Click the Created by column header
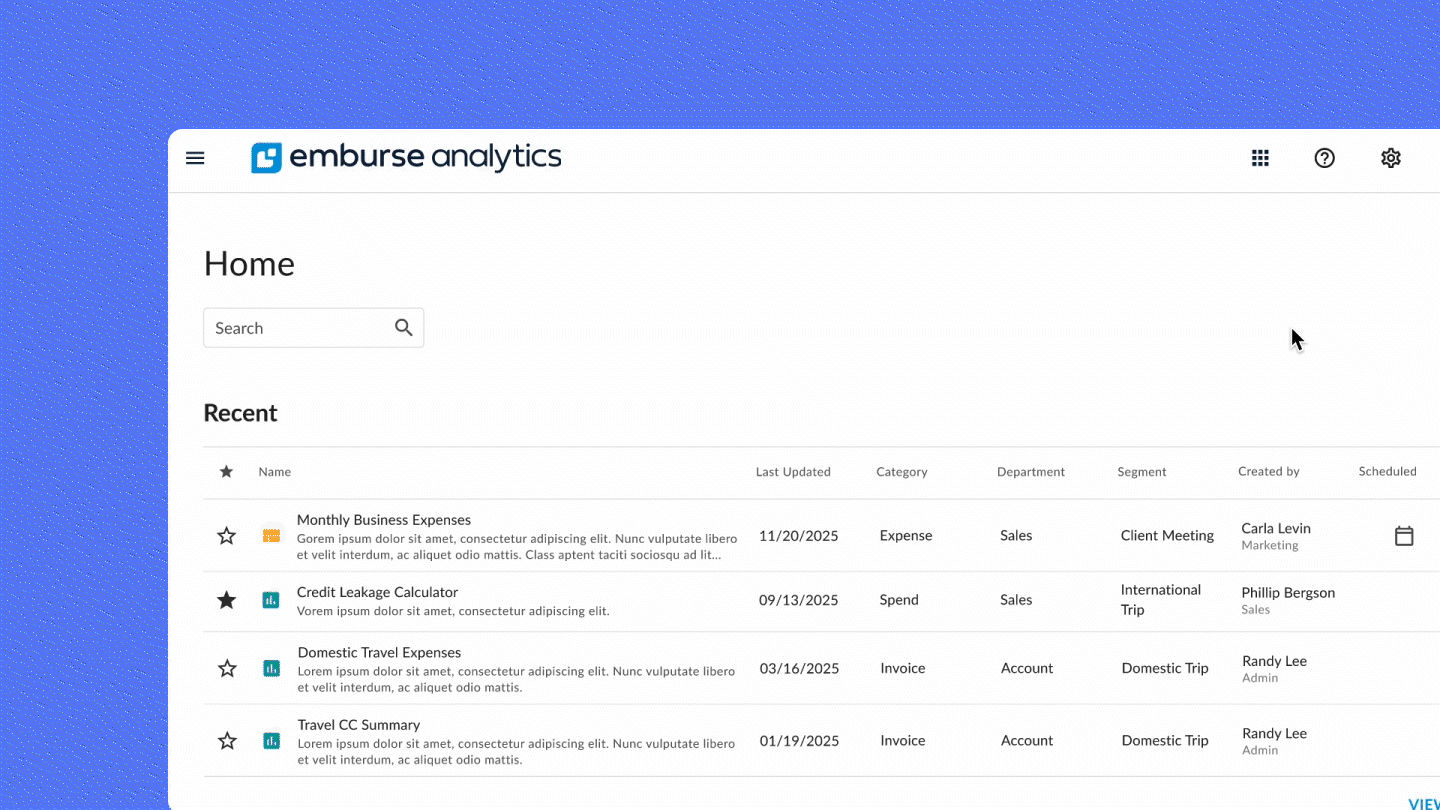 click(x=1269, y=472)
